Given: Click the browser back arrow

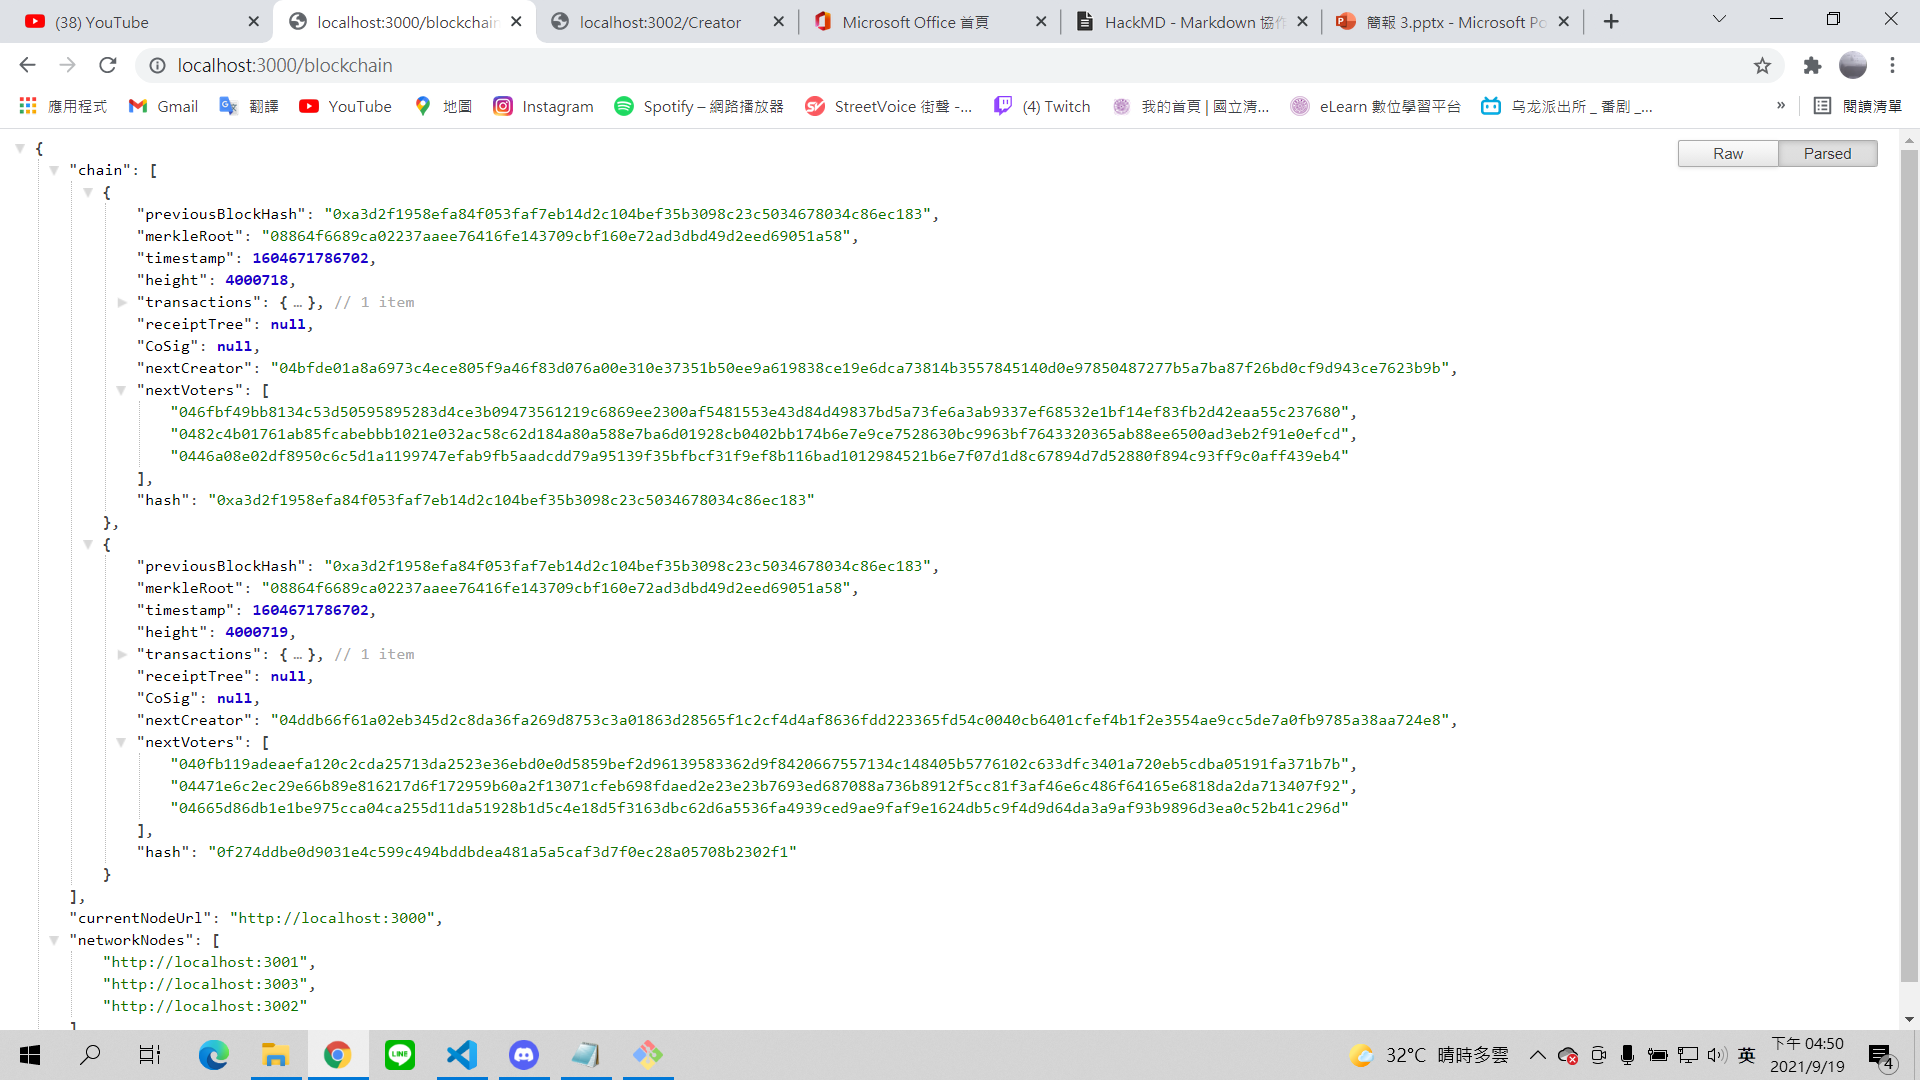Looking at the screenshot, I should 27,65.
